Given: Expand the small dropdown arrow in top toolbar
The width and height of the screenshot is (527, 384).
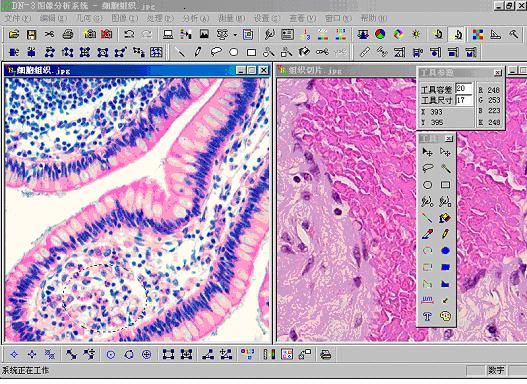Looking at the screenshot, I should (235, 35).
